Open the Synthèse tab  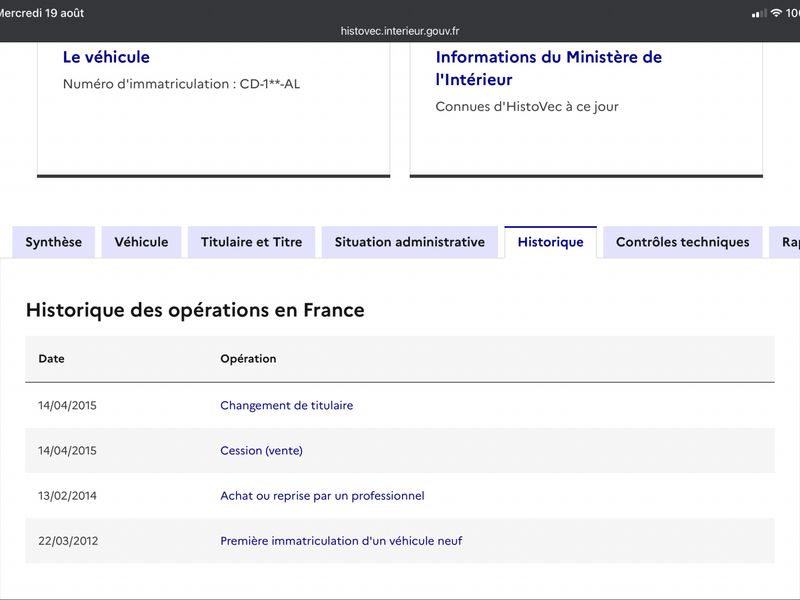(54, 242)
